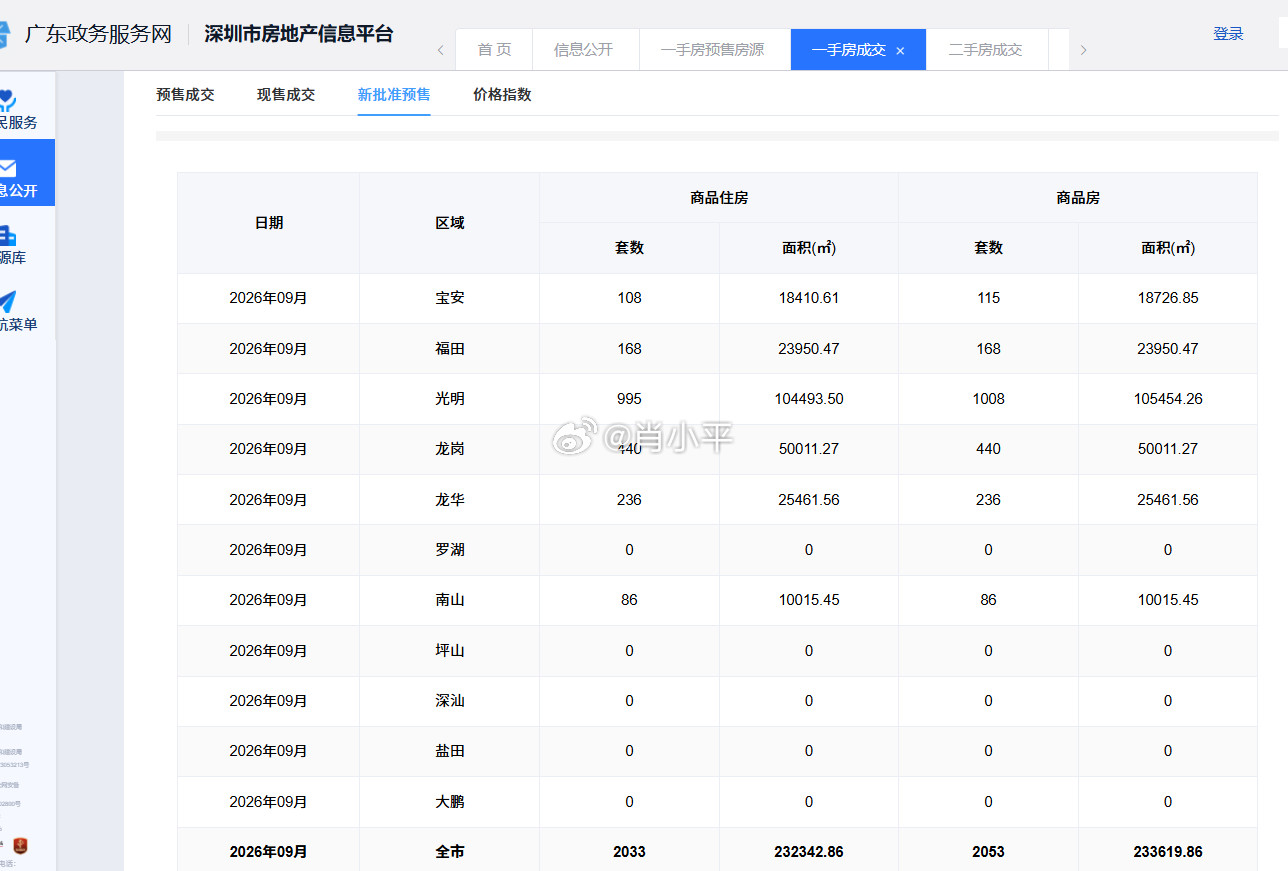
Task: Click the 2026年09月 date in 宝安 row
Action: pyautogui.click(x=269, y=298)
